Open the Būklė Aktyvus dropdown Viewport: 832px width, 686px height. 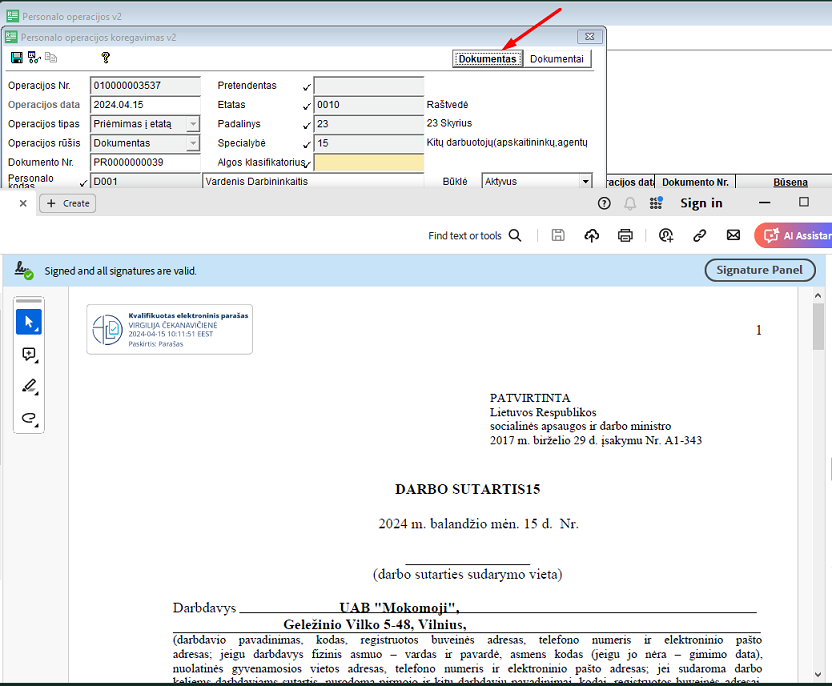(x=585, y=182)
